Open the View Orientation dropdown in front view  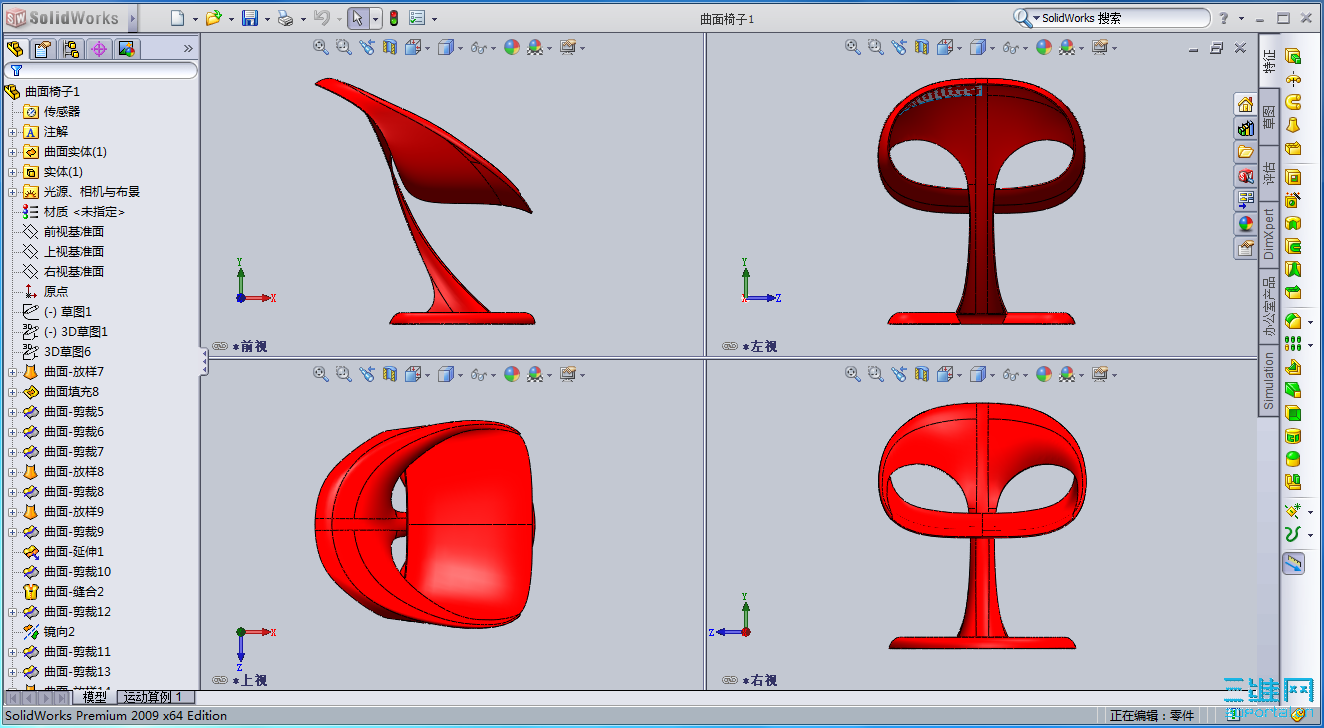coord(427,47)
